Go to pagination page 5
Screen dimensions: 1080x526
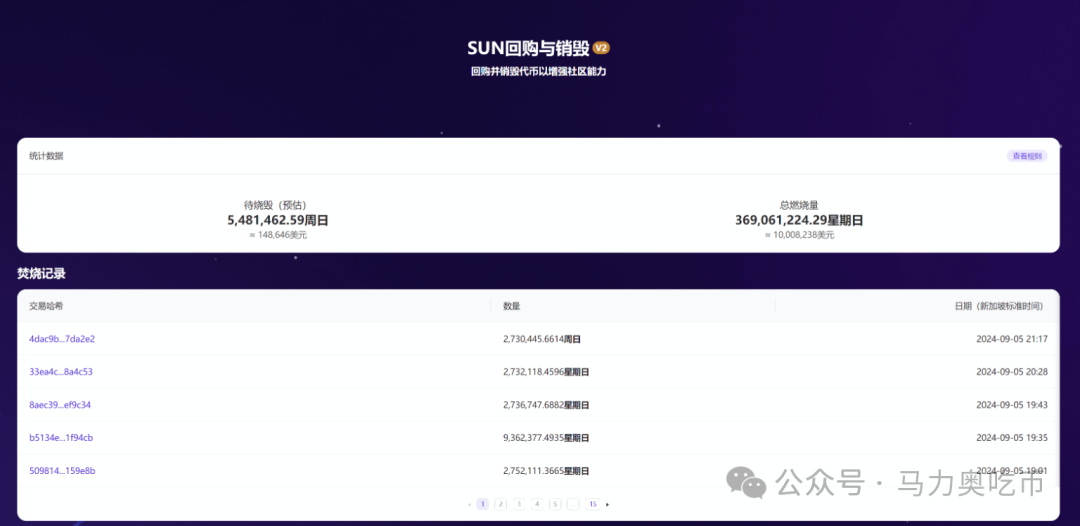555,504
